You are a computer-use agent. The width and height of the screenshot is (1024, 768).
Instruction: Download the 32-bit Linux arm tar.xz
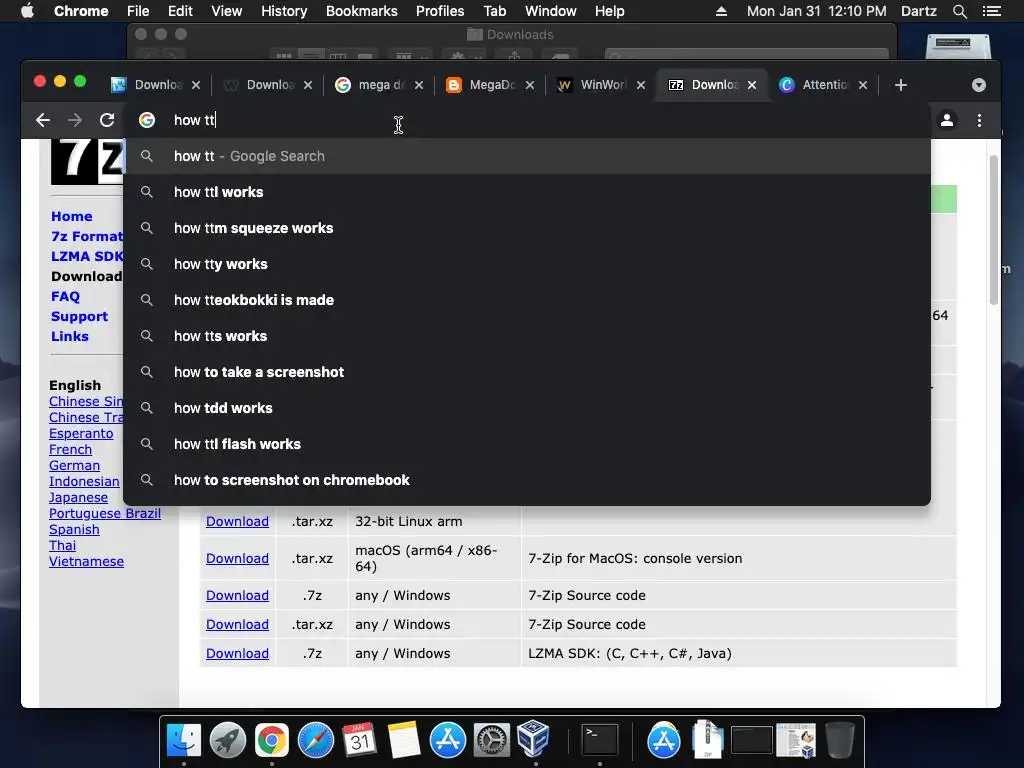237,522
